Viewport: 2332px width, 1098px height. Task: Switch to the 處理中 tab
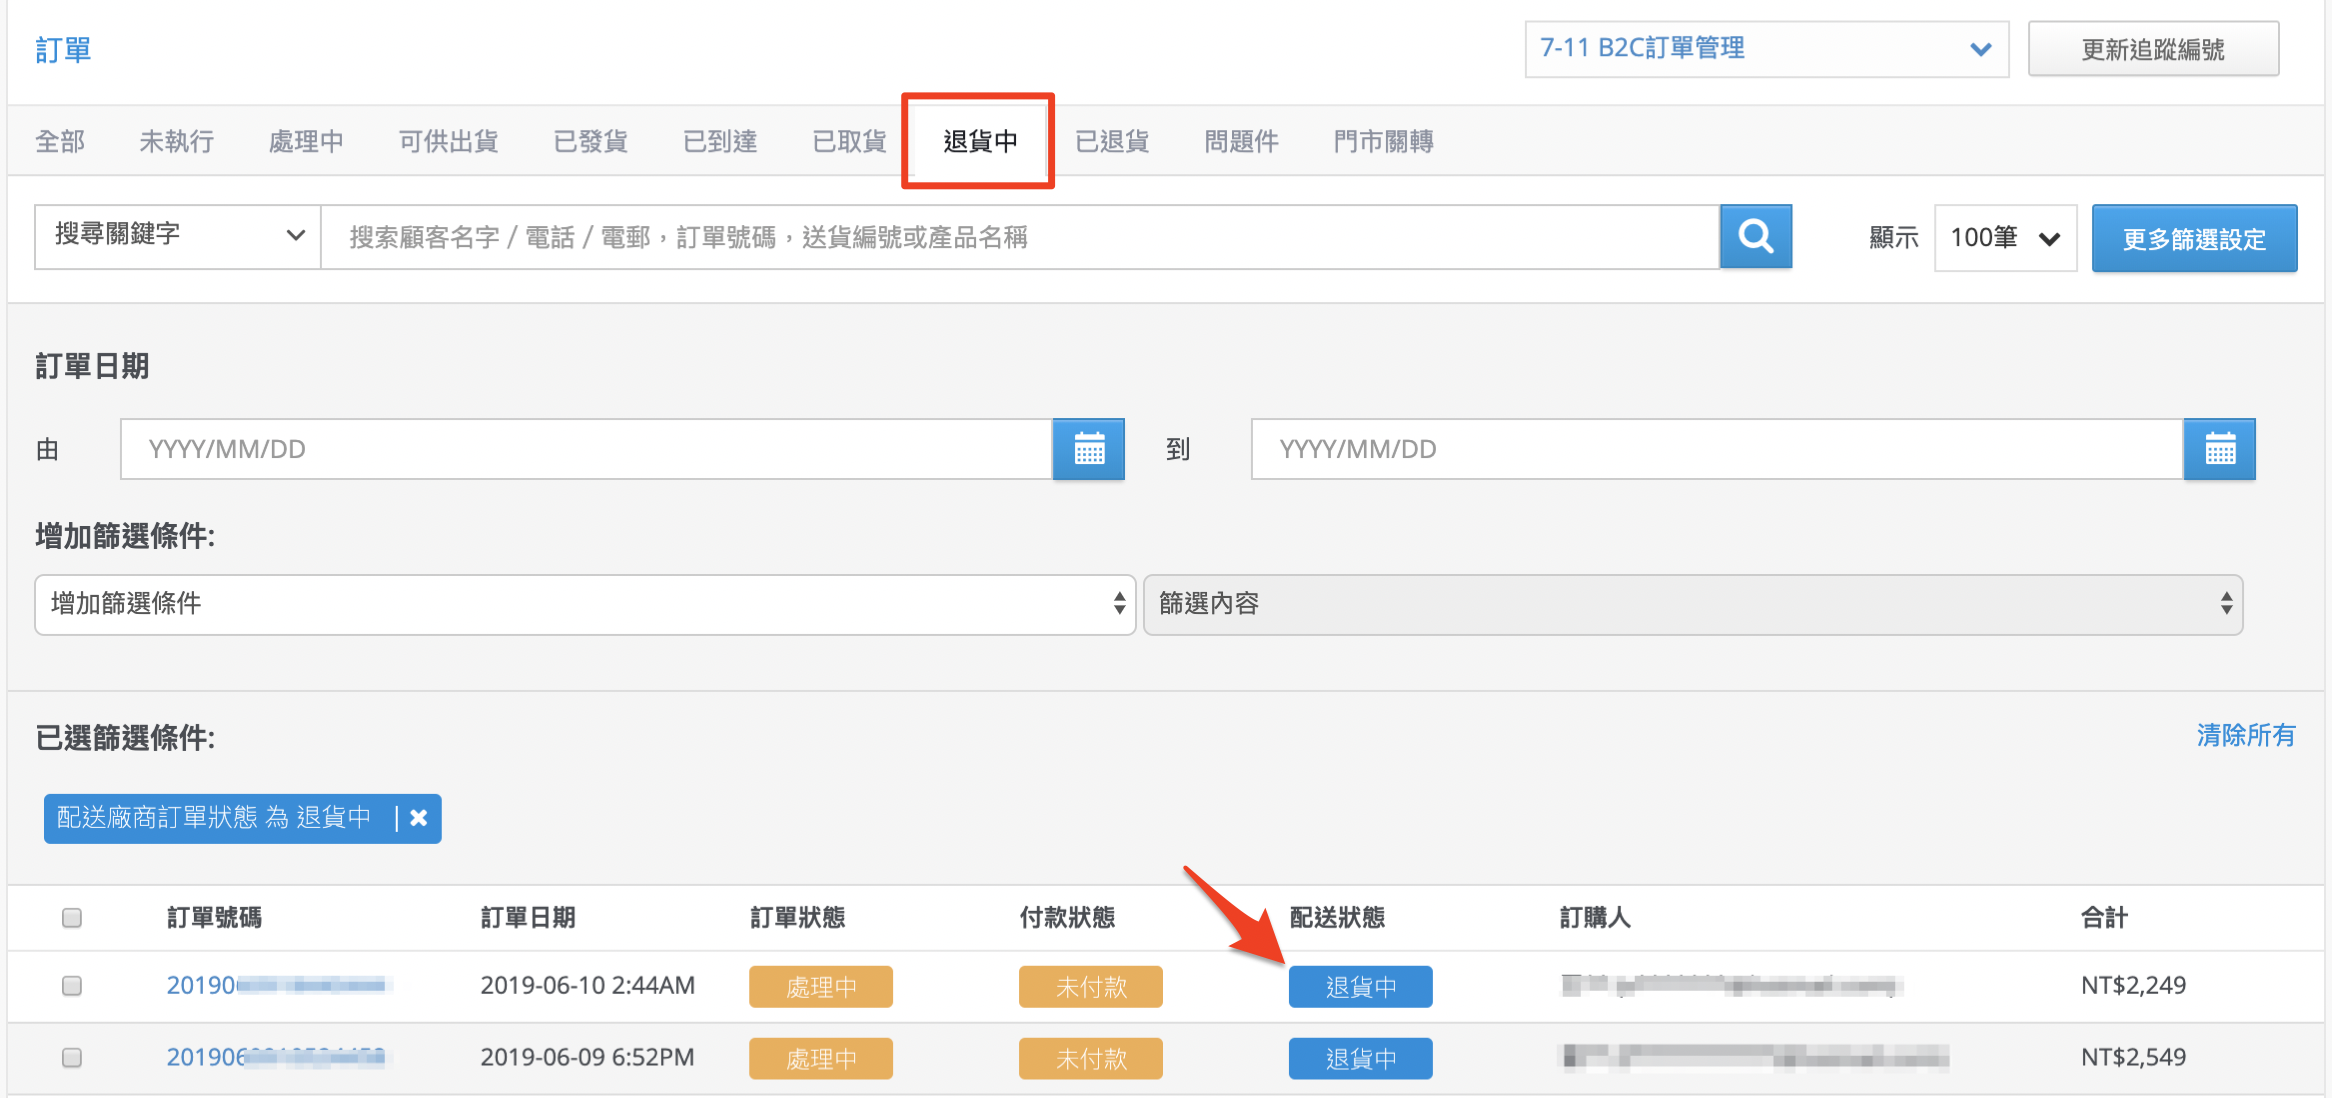tap(306, 142)
